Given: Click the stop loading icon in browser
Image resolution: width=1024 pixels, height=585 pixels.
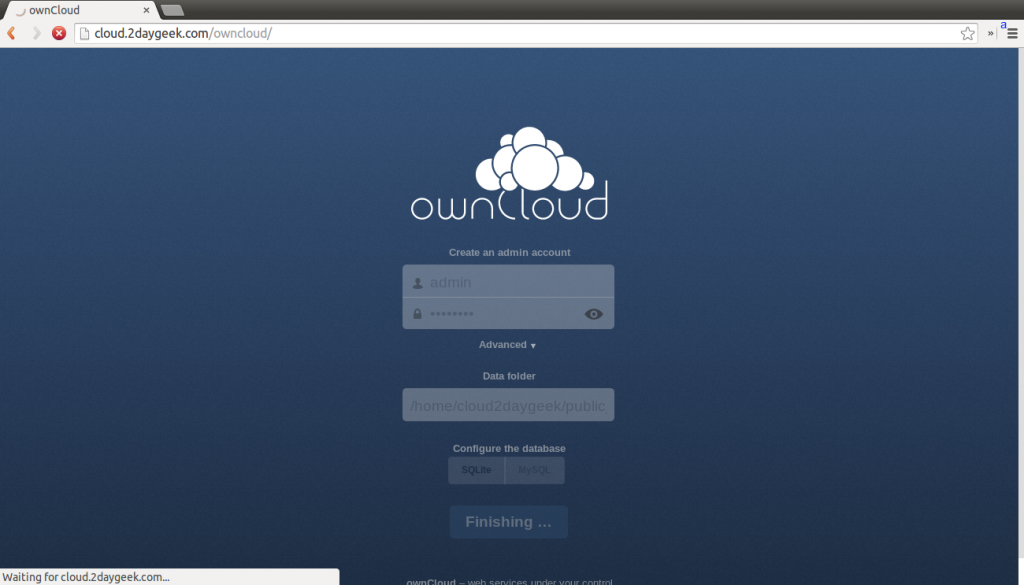Looking at the screenshot, I should pyautogui.click(x=58, y=32).
